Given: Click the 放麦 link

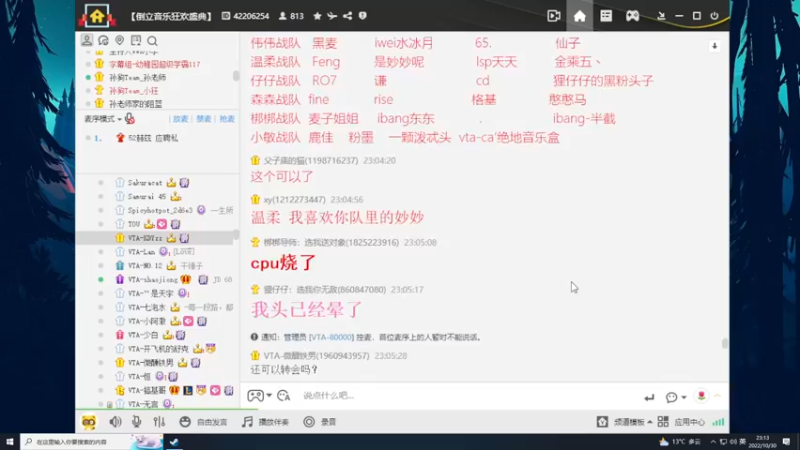Looking at the screenshot, I should tap(180, 119).
